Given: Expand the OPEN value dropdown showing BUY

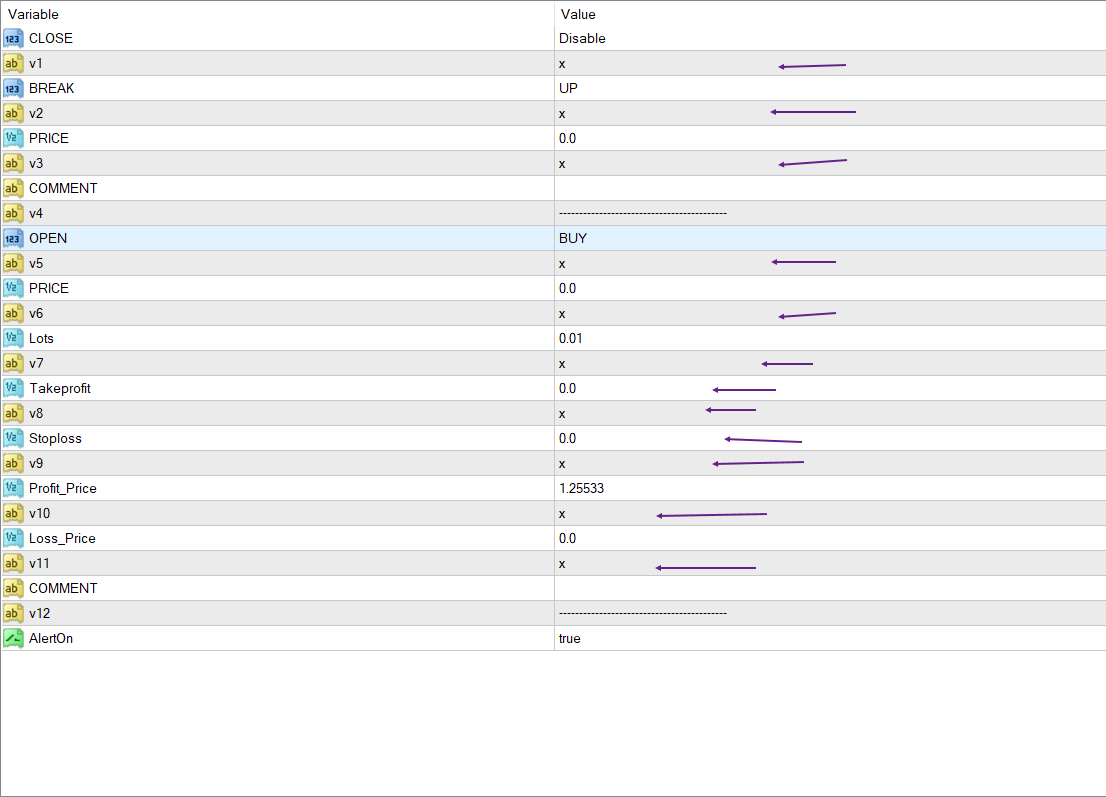Looking at the screenshot, I should pyautogui.click(x=573, y=238).
